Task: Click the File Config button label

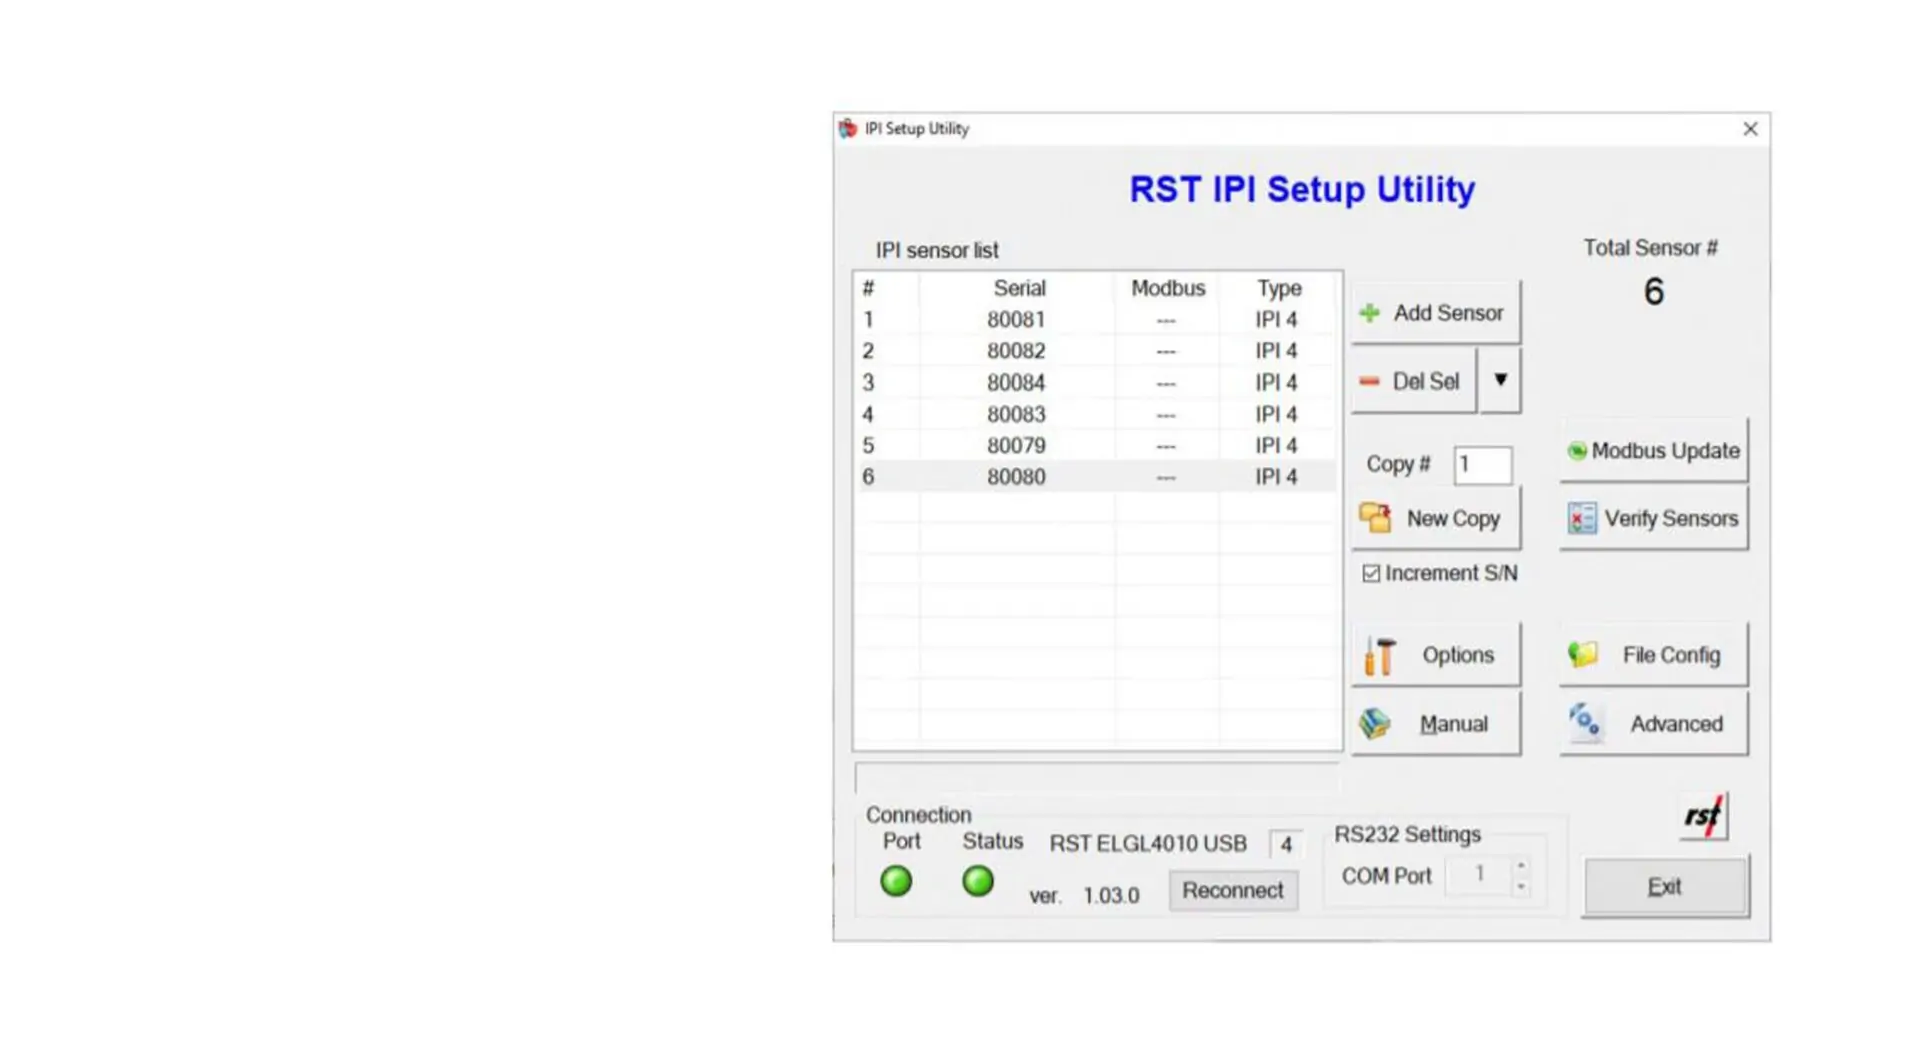Action: tap(1671, 655)
